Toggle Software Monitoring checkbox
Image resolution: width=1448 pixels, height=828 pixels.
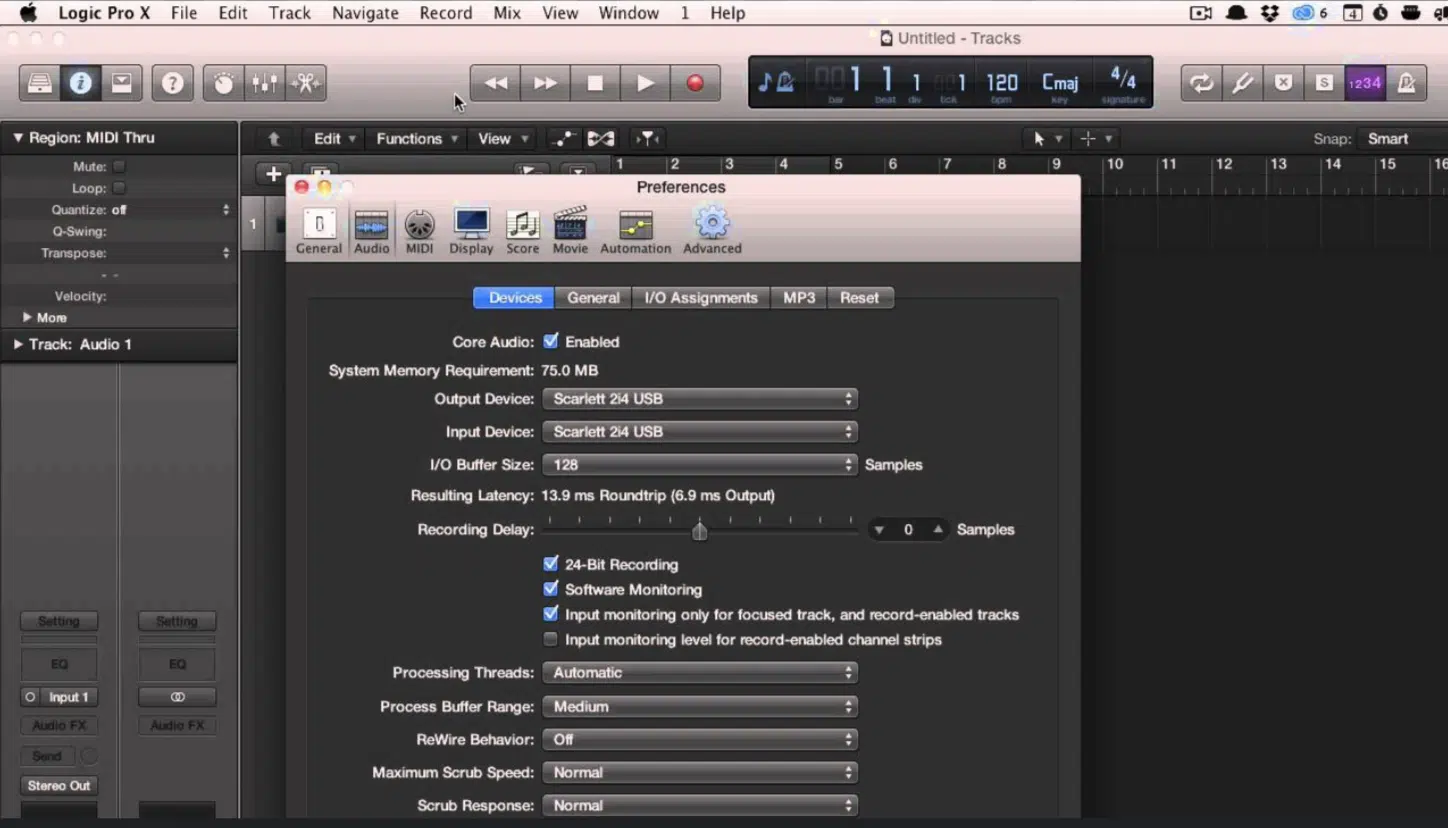tap(551, 589)
